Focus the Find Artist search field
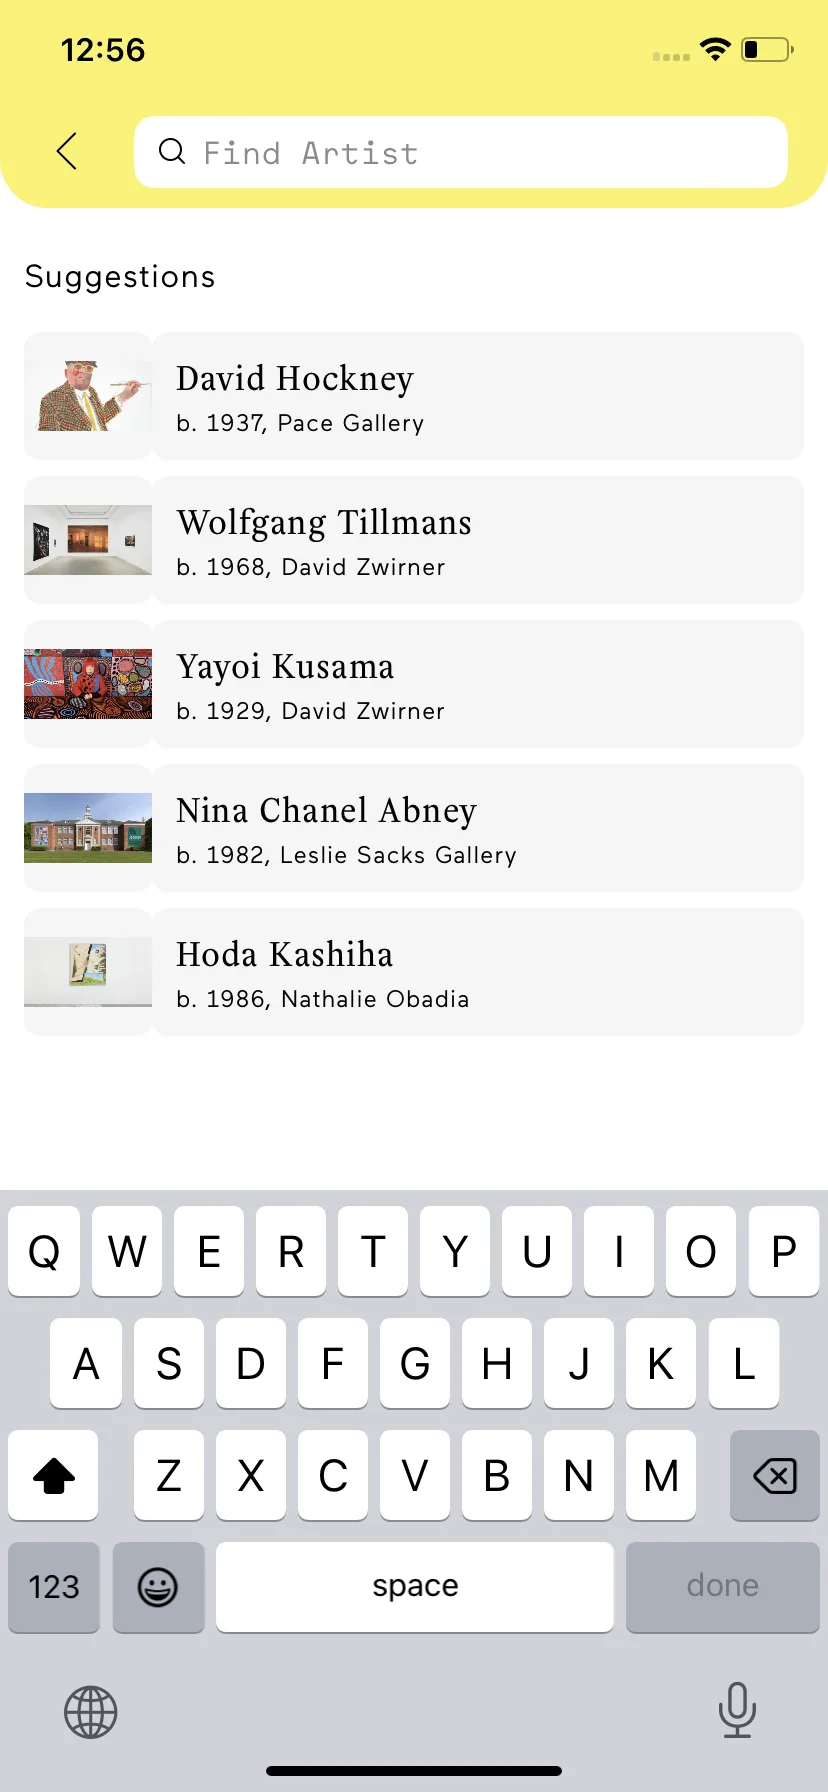The image size is (828, 1792). click(x=461, y=152)
